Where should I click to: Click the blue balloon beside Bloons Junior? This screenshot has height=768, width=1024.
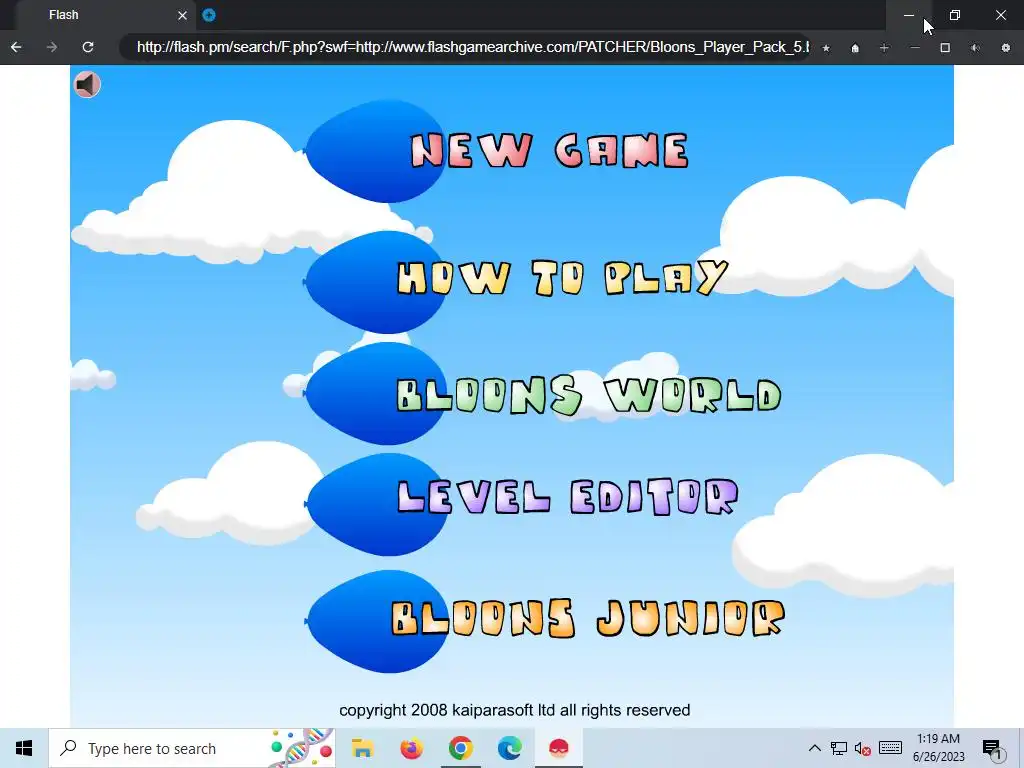point(375,621)
